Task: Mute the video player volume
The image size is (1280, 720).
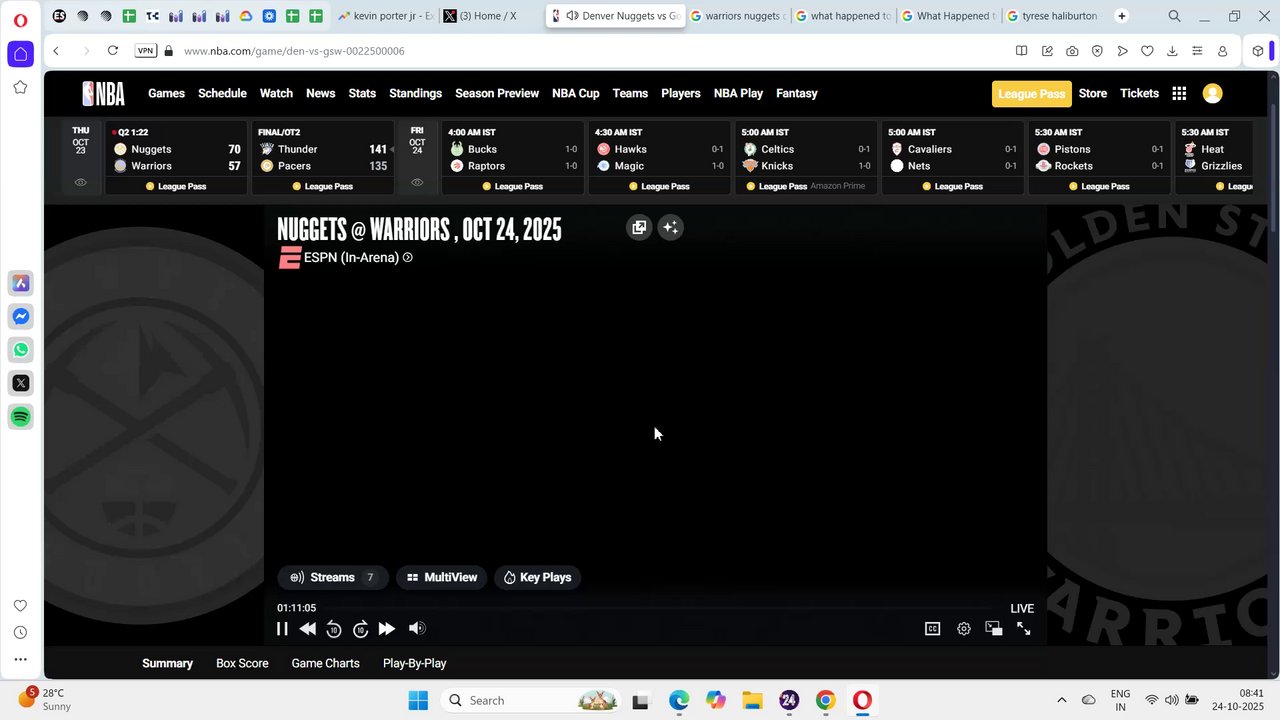Action: 417,628
